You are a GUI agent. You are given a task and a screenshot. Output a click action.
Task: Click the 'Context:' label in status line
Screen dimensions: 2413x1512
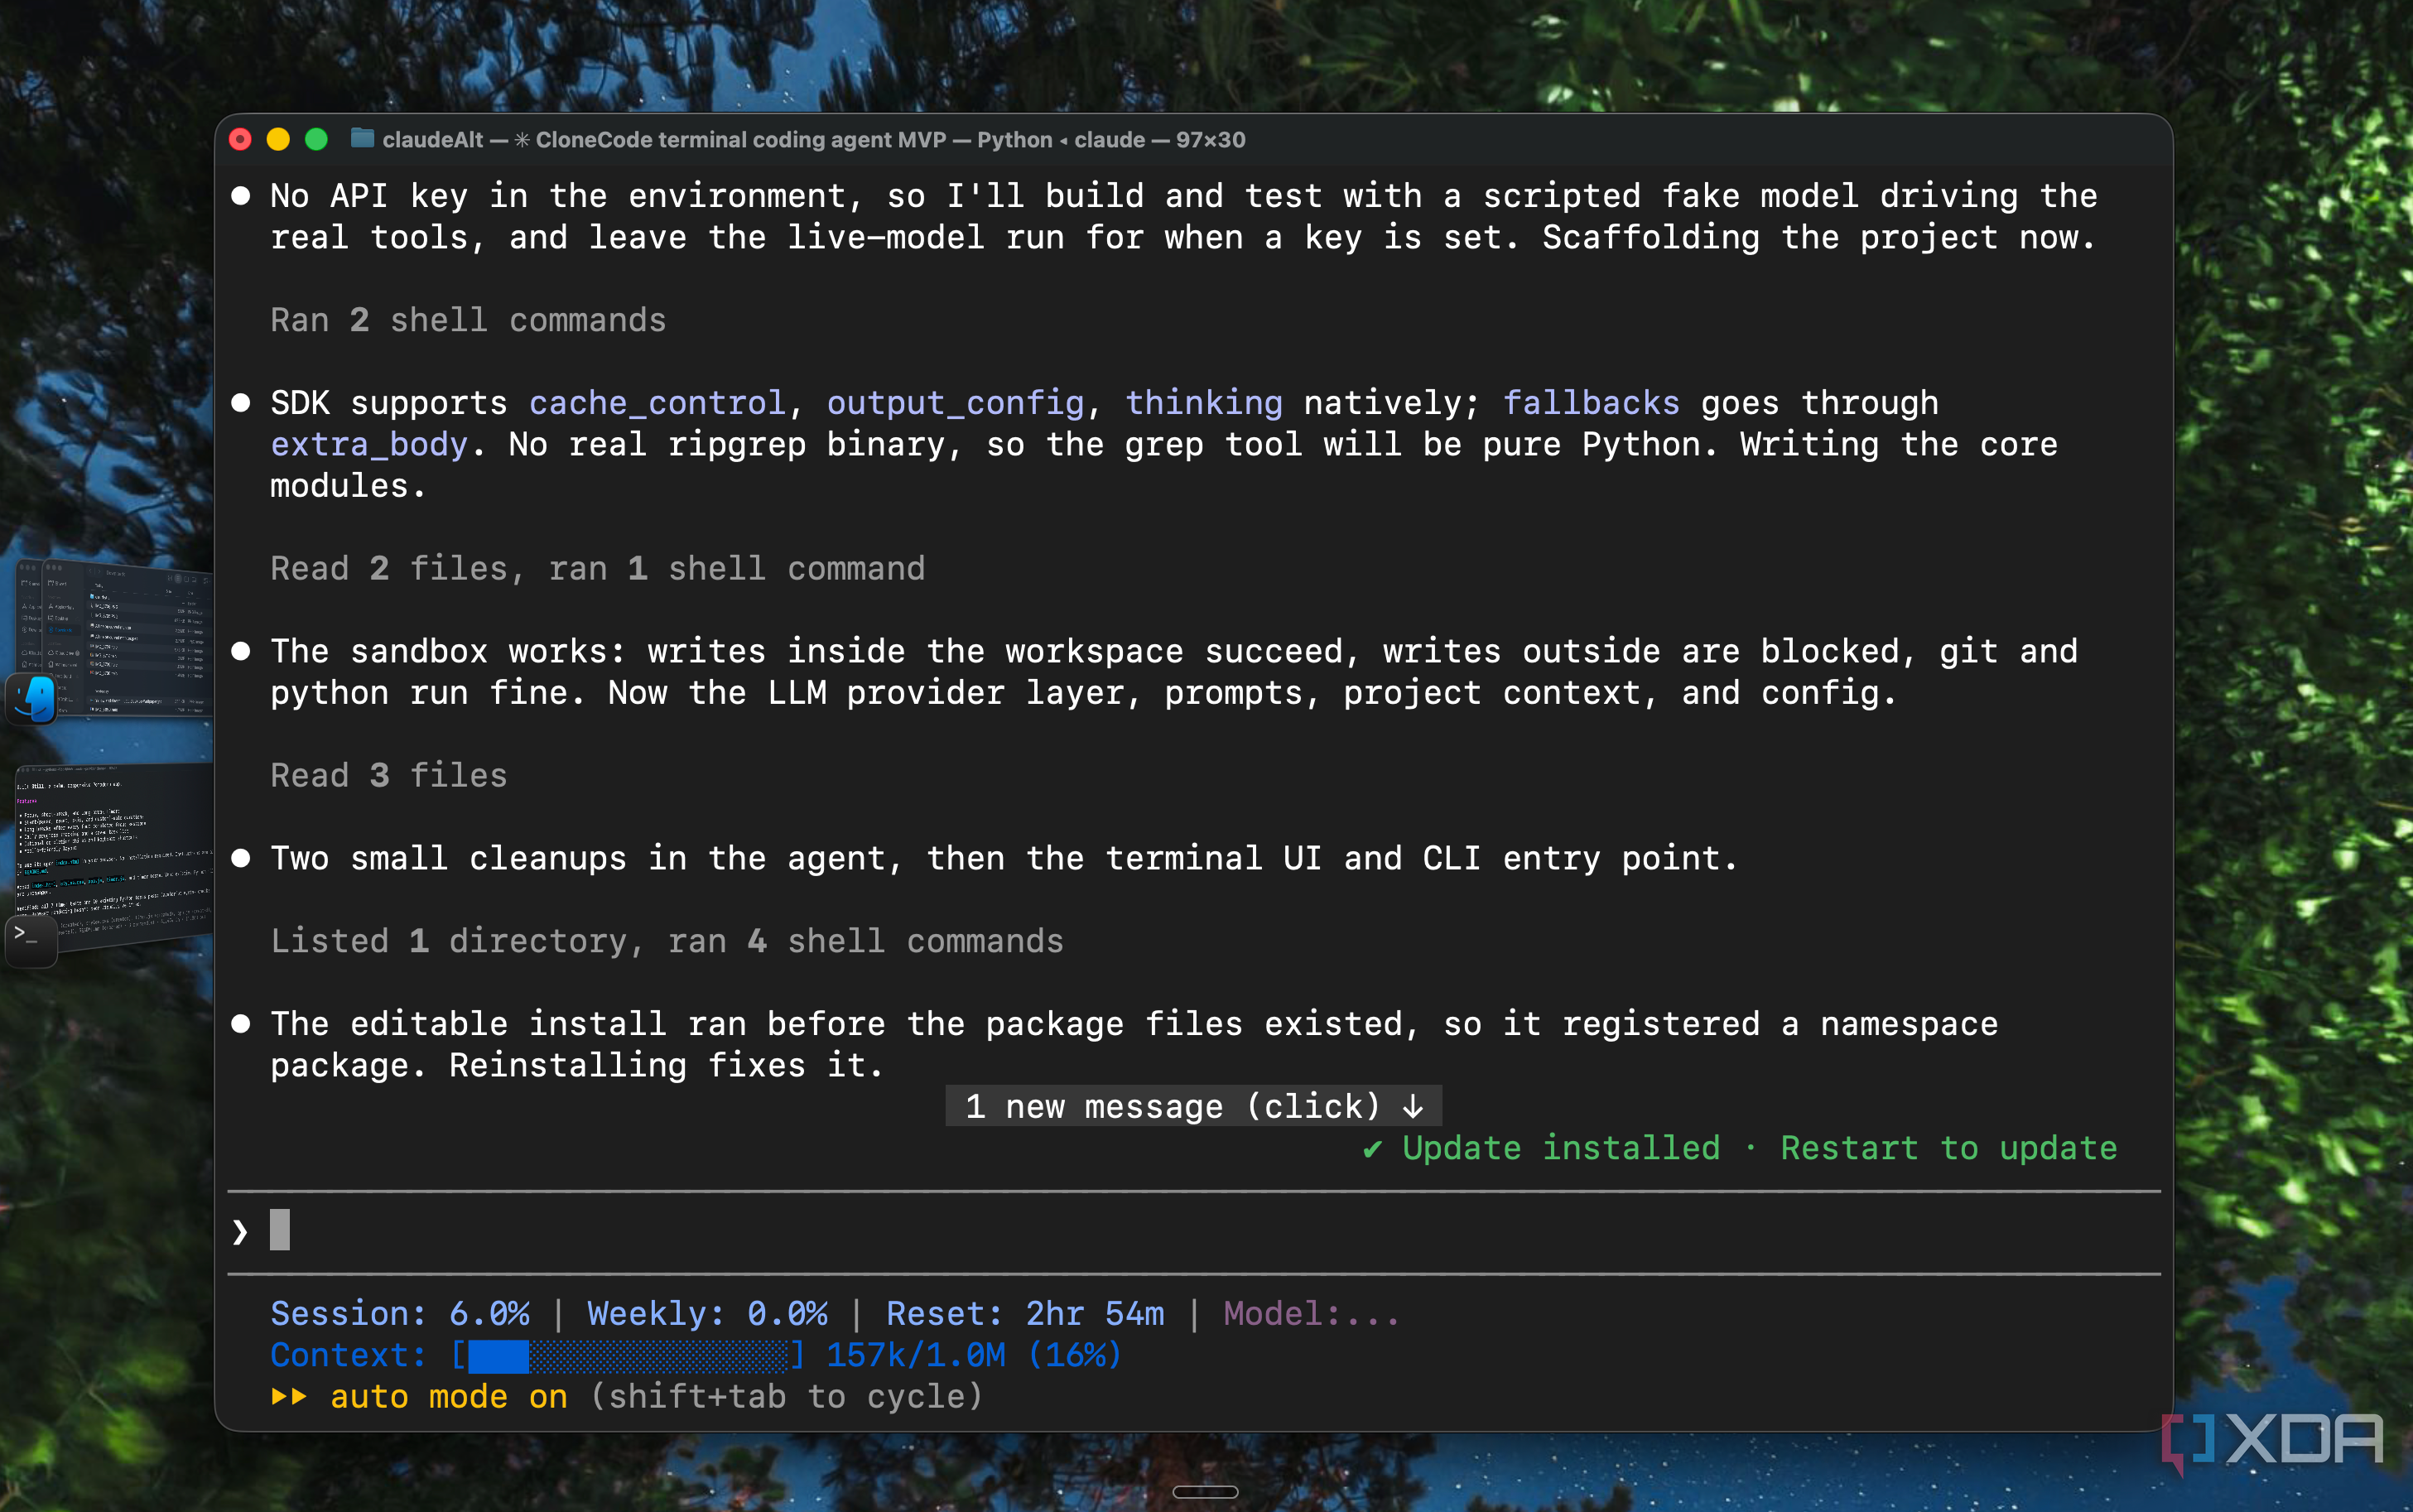(x=349, y=1356)
